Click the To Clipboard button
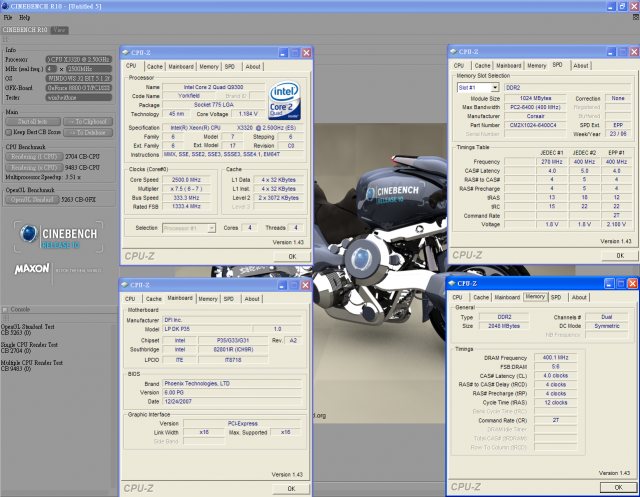 click(x=88, y=122)
